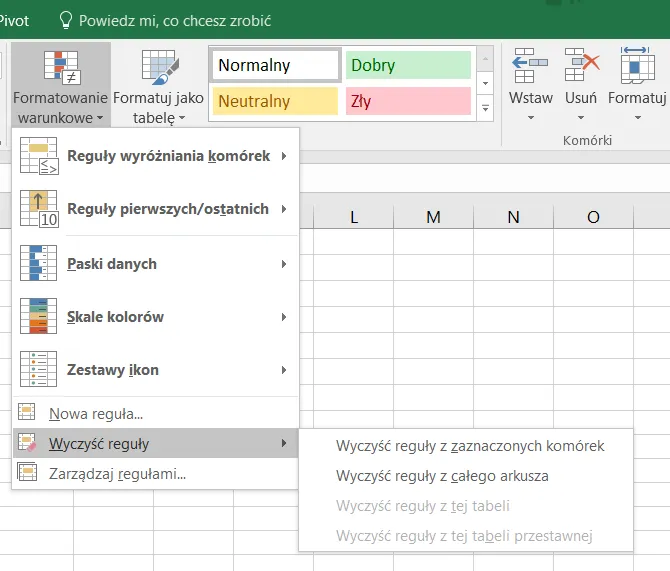Expand the Reguły pierwszych/ostatnich submenu arrow
The height and width of the screenshot is (571, 670).
pos(284,209)
